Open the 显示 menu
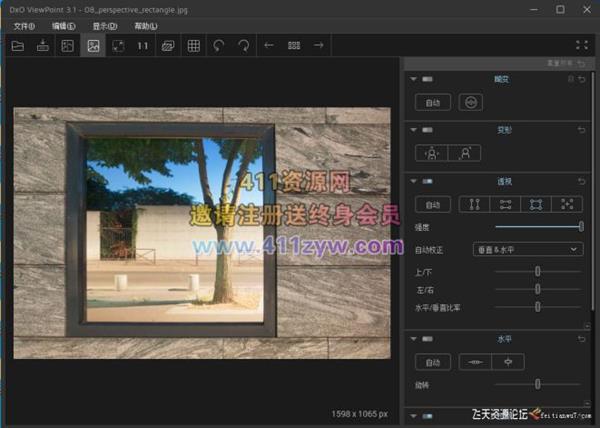Image resolution: width=600 pixels, height=428 pixels. point(104,25)
